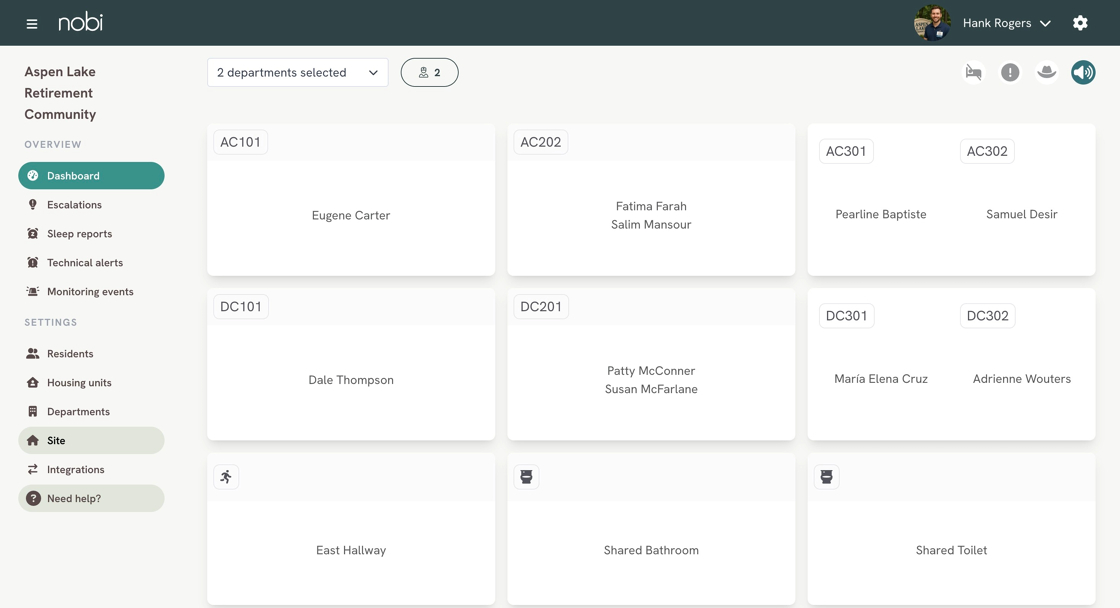The image size is (1120, 608).
Task: Click the Sleep reports alarm icon
Action: click(33, 234)
